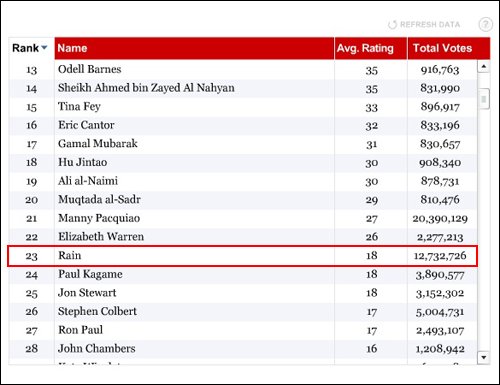
Task: Click the vertical scrollbar thumb
Action: coord(484,99)
